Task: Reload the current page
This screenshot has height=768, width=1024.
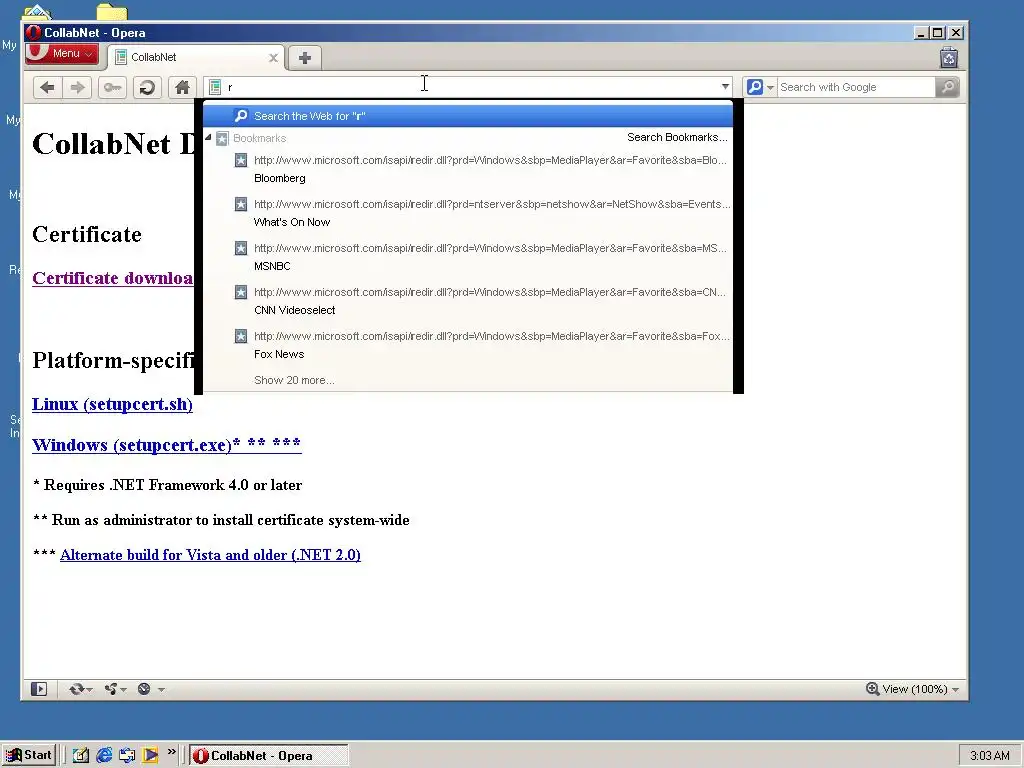Action: [147, 87]
